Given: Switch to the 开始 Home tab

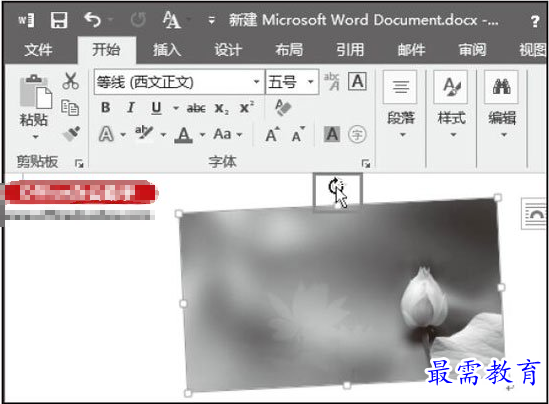Looking at the screenshot, I should click(106, 49).
